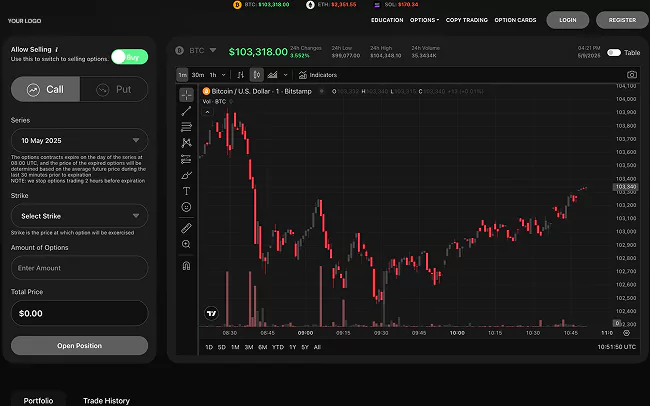The width and height of the screenshot is (650, 406).
Task: Activate the zoom in tool
Action: [186, 244]
